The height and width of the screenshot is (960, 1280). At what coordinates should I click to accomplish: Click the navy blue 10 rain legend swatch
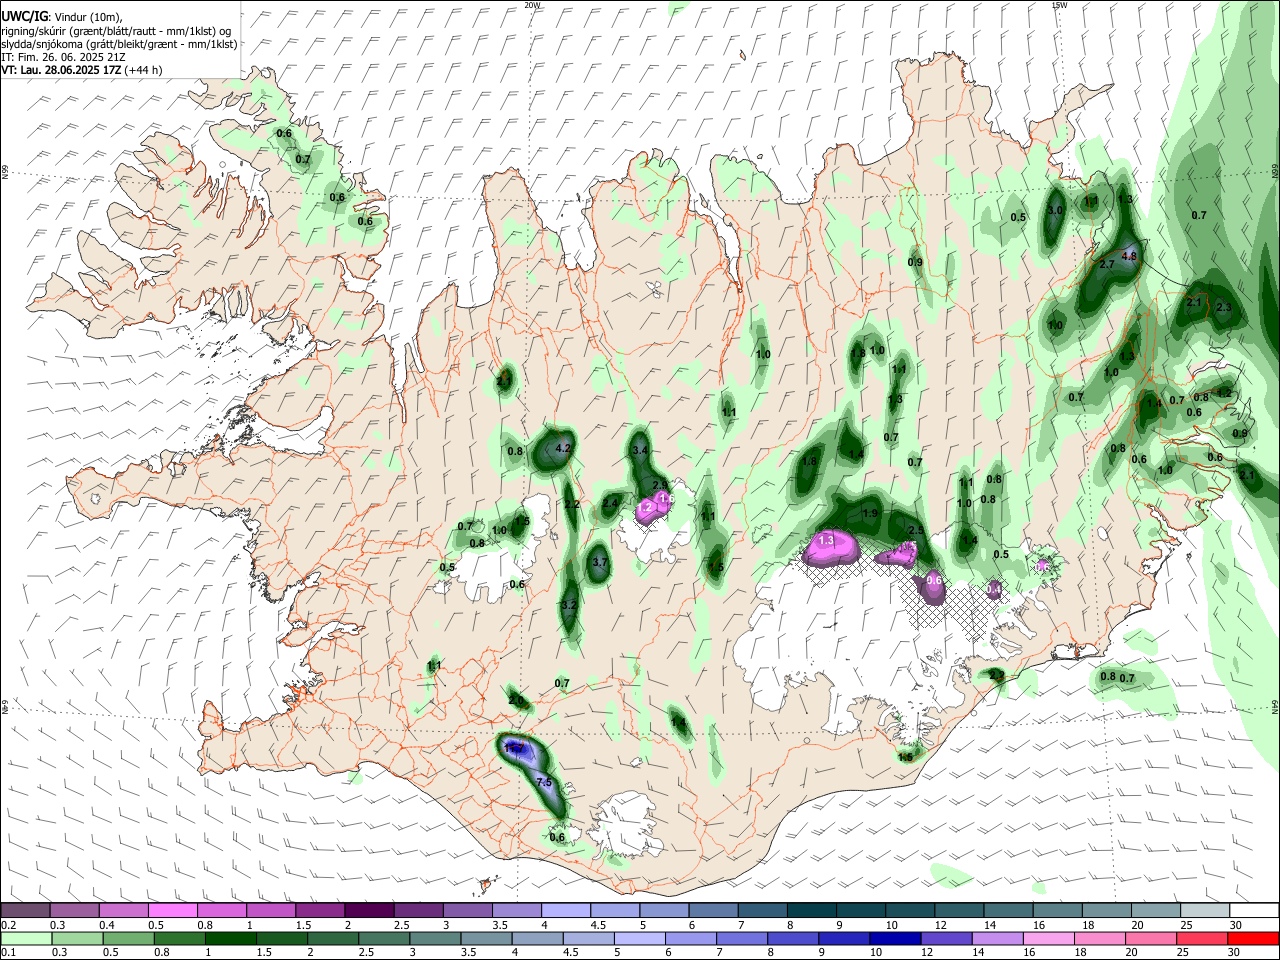tap(894, 938)
